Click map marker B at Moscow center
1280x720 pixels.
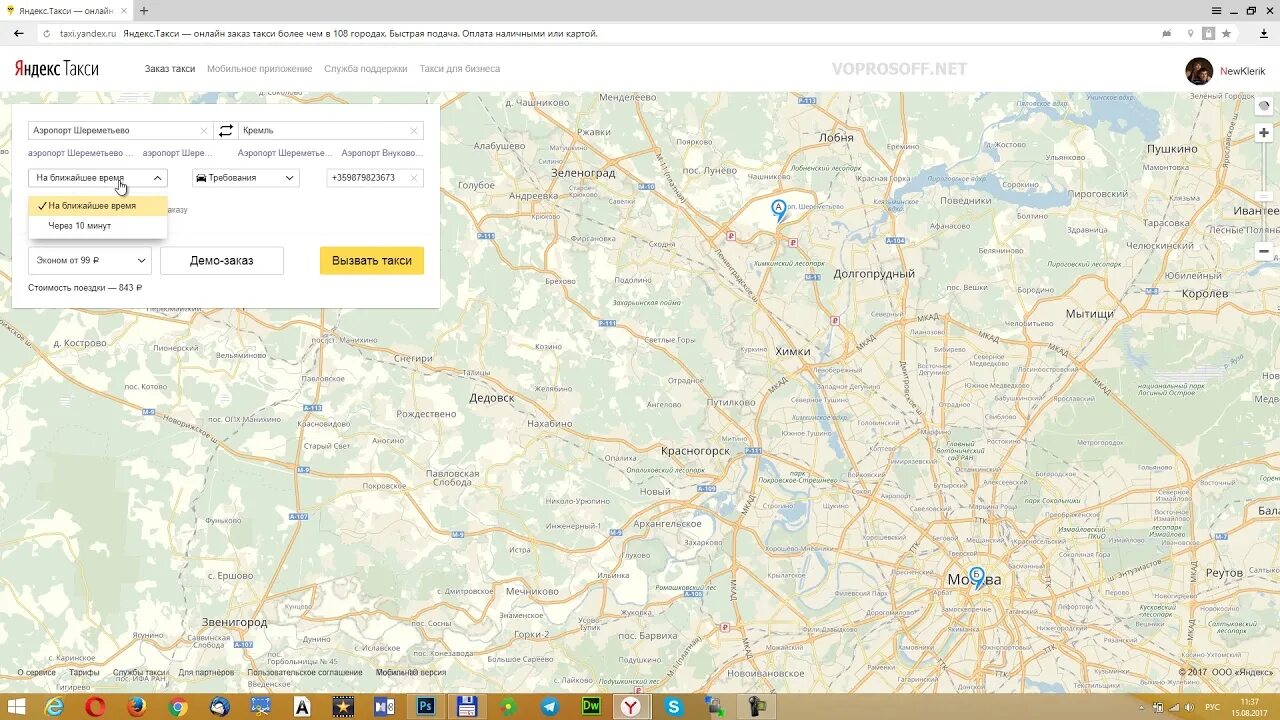977,577
